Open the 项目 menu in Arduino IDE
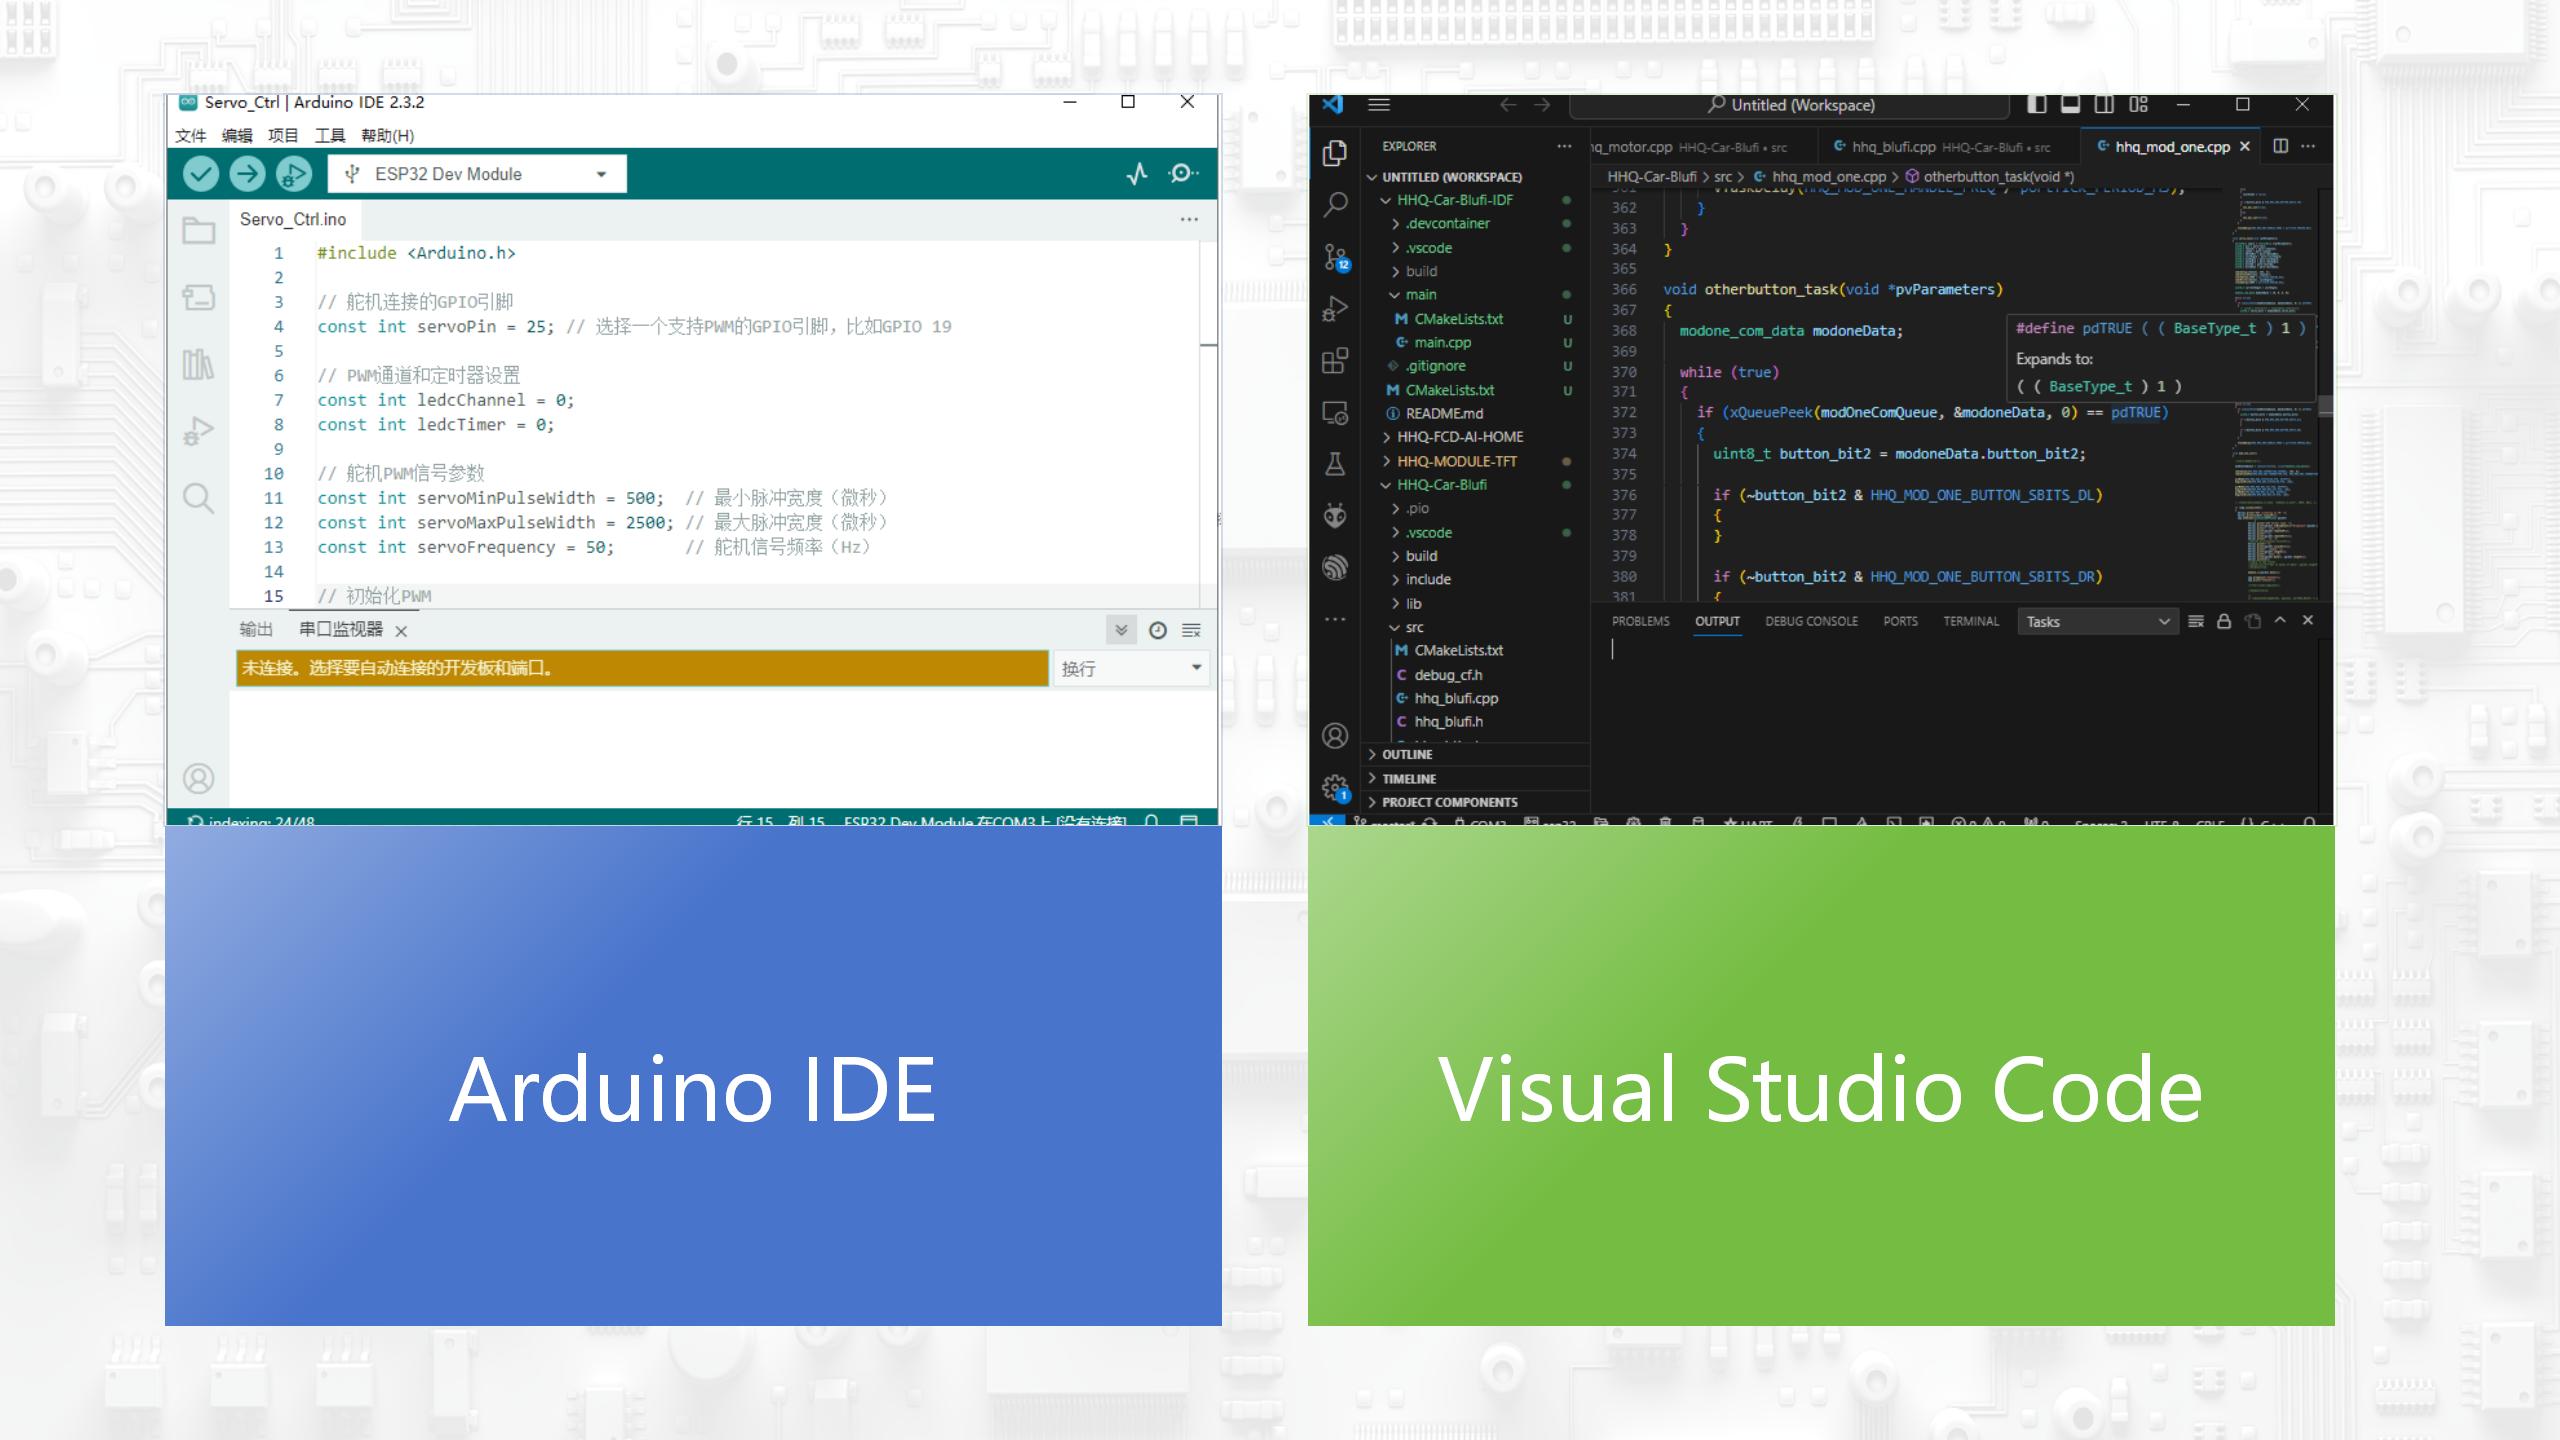The image size is (2560, 1440). click(283, 135)
